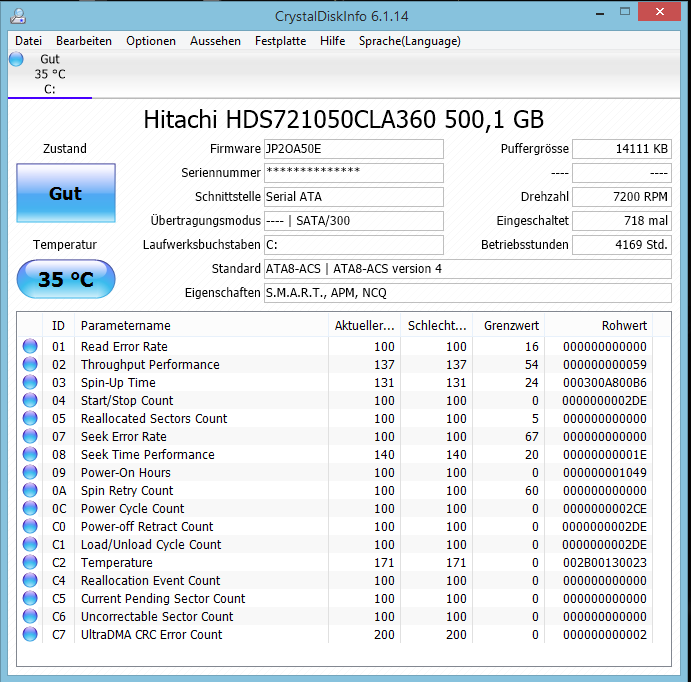Click status orb for Spin-Up Time

[x=30, y=382]
